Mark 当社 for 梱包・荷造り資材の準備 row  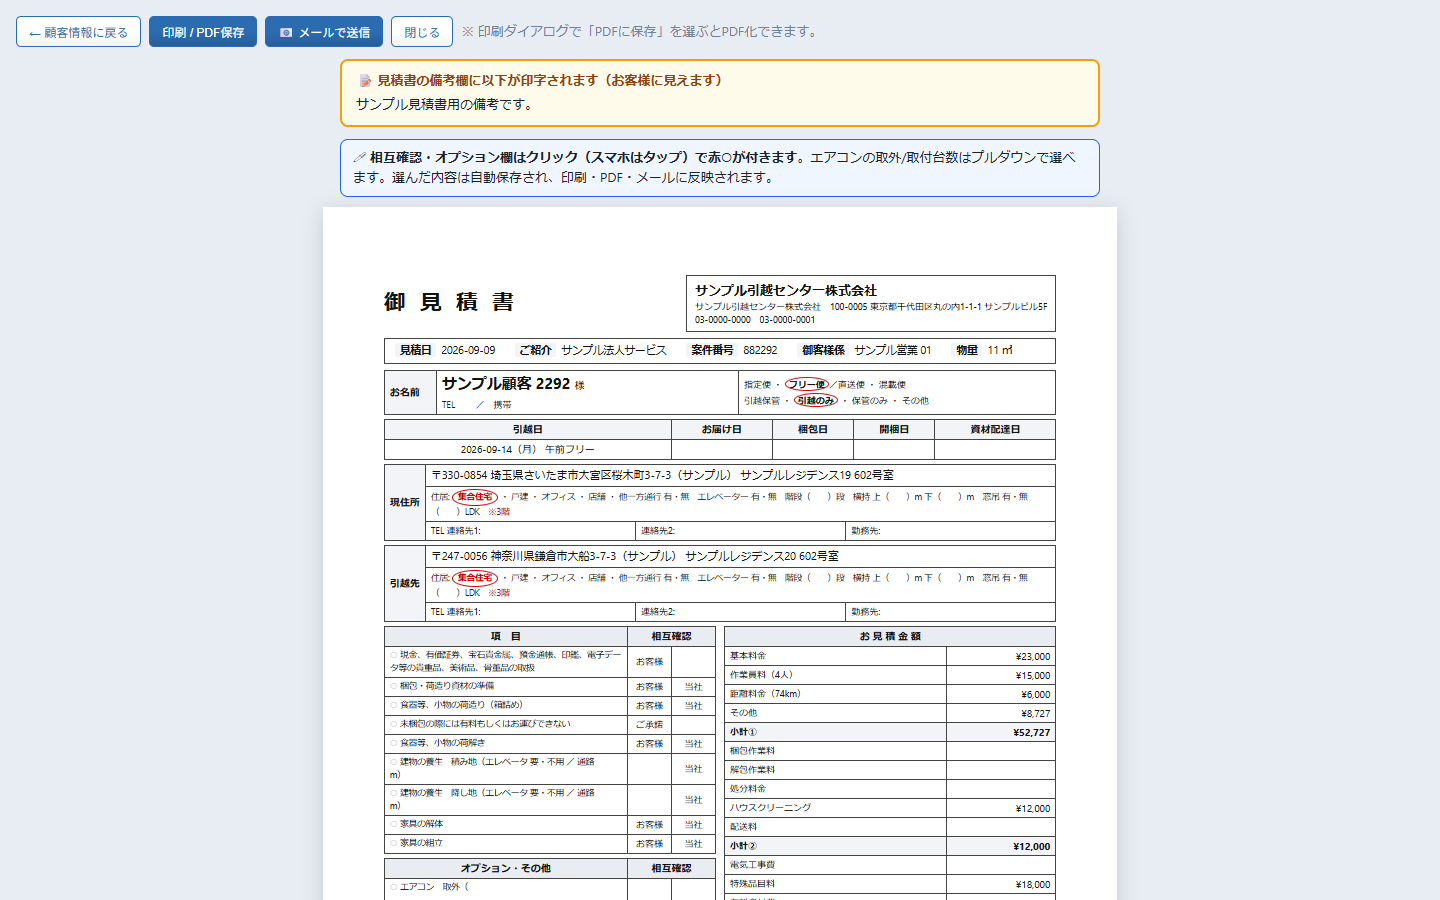click(x=693, y=686)
